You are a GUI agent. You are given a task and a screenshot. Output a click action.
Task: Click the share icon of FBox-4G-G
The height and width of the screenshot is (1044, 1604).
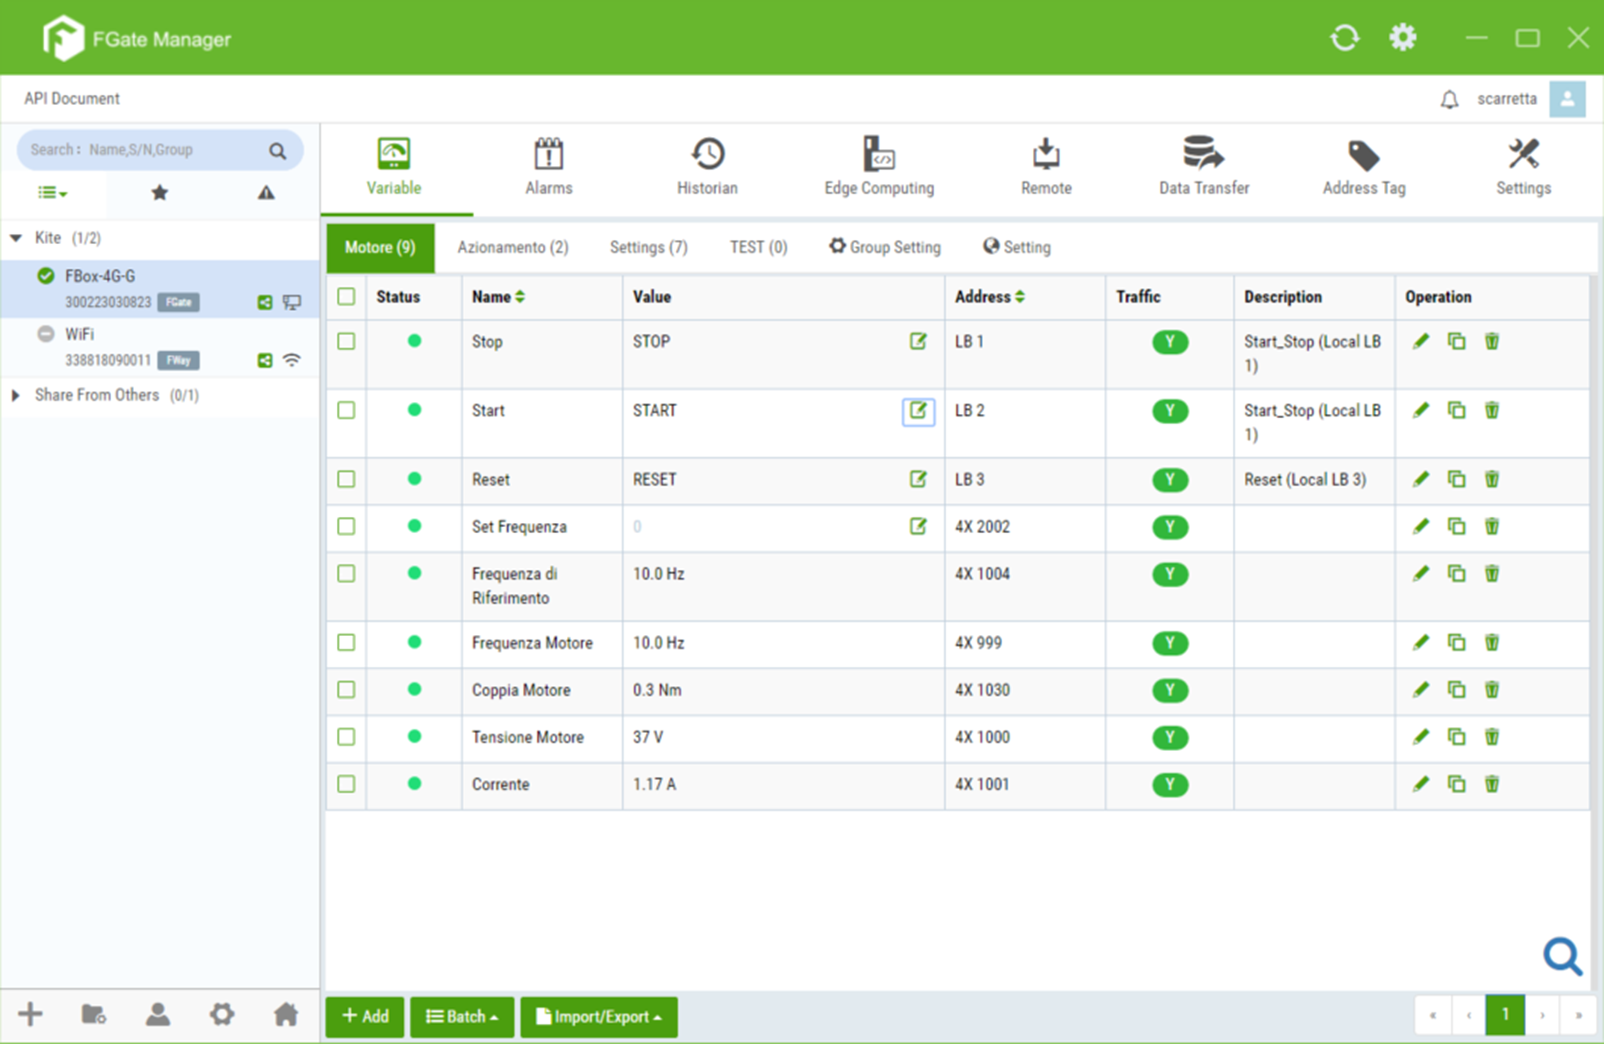coord(265,302)
